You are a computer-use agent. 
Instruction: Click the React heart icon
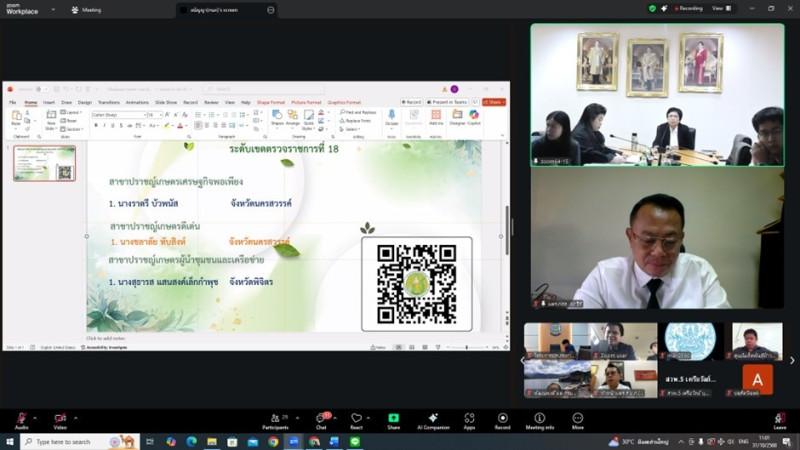coord(356,420)
